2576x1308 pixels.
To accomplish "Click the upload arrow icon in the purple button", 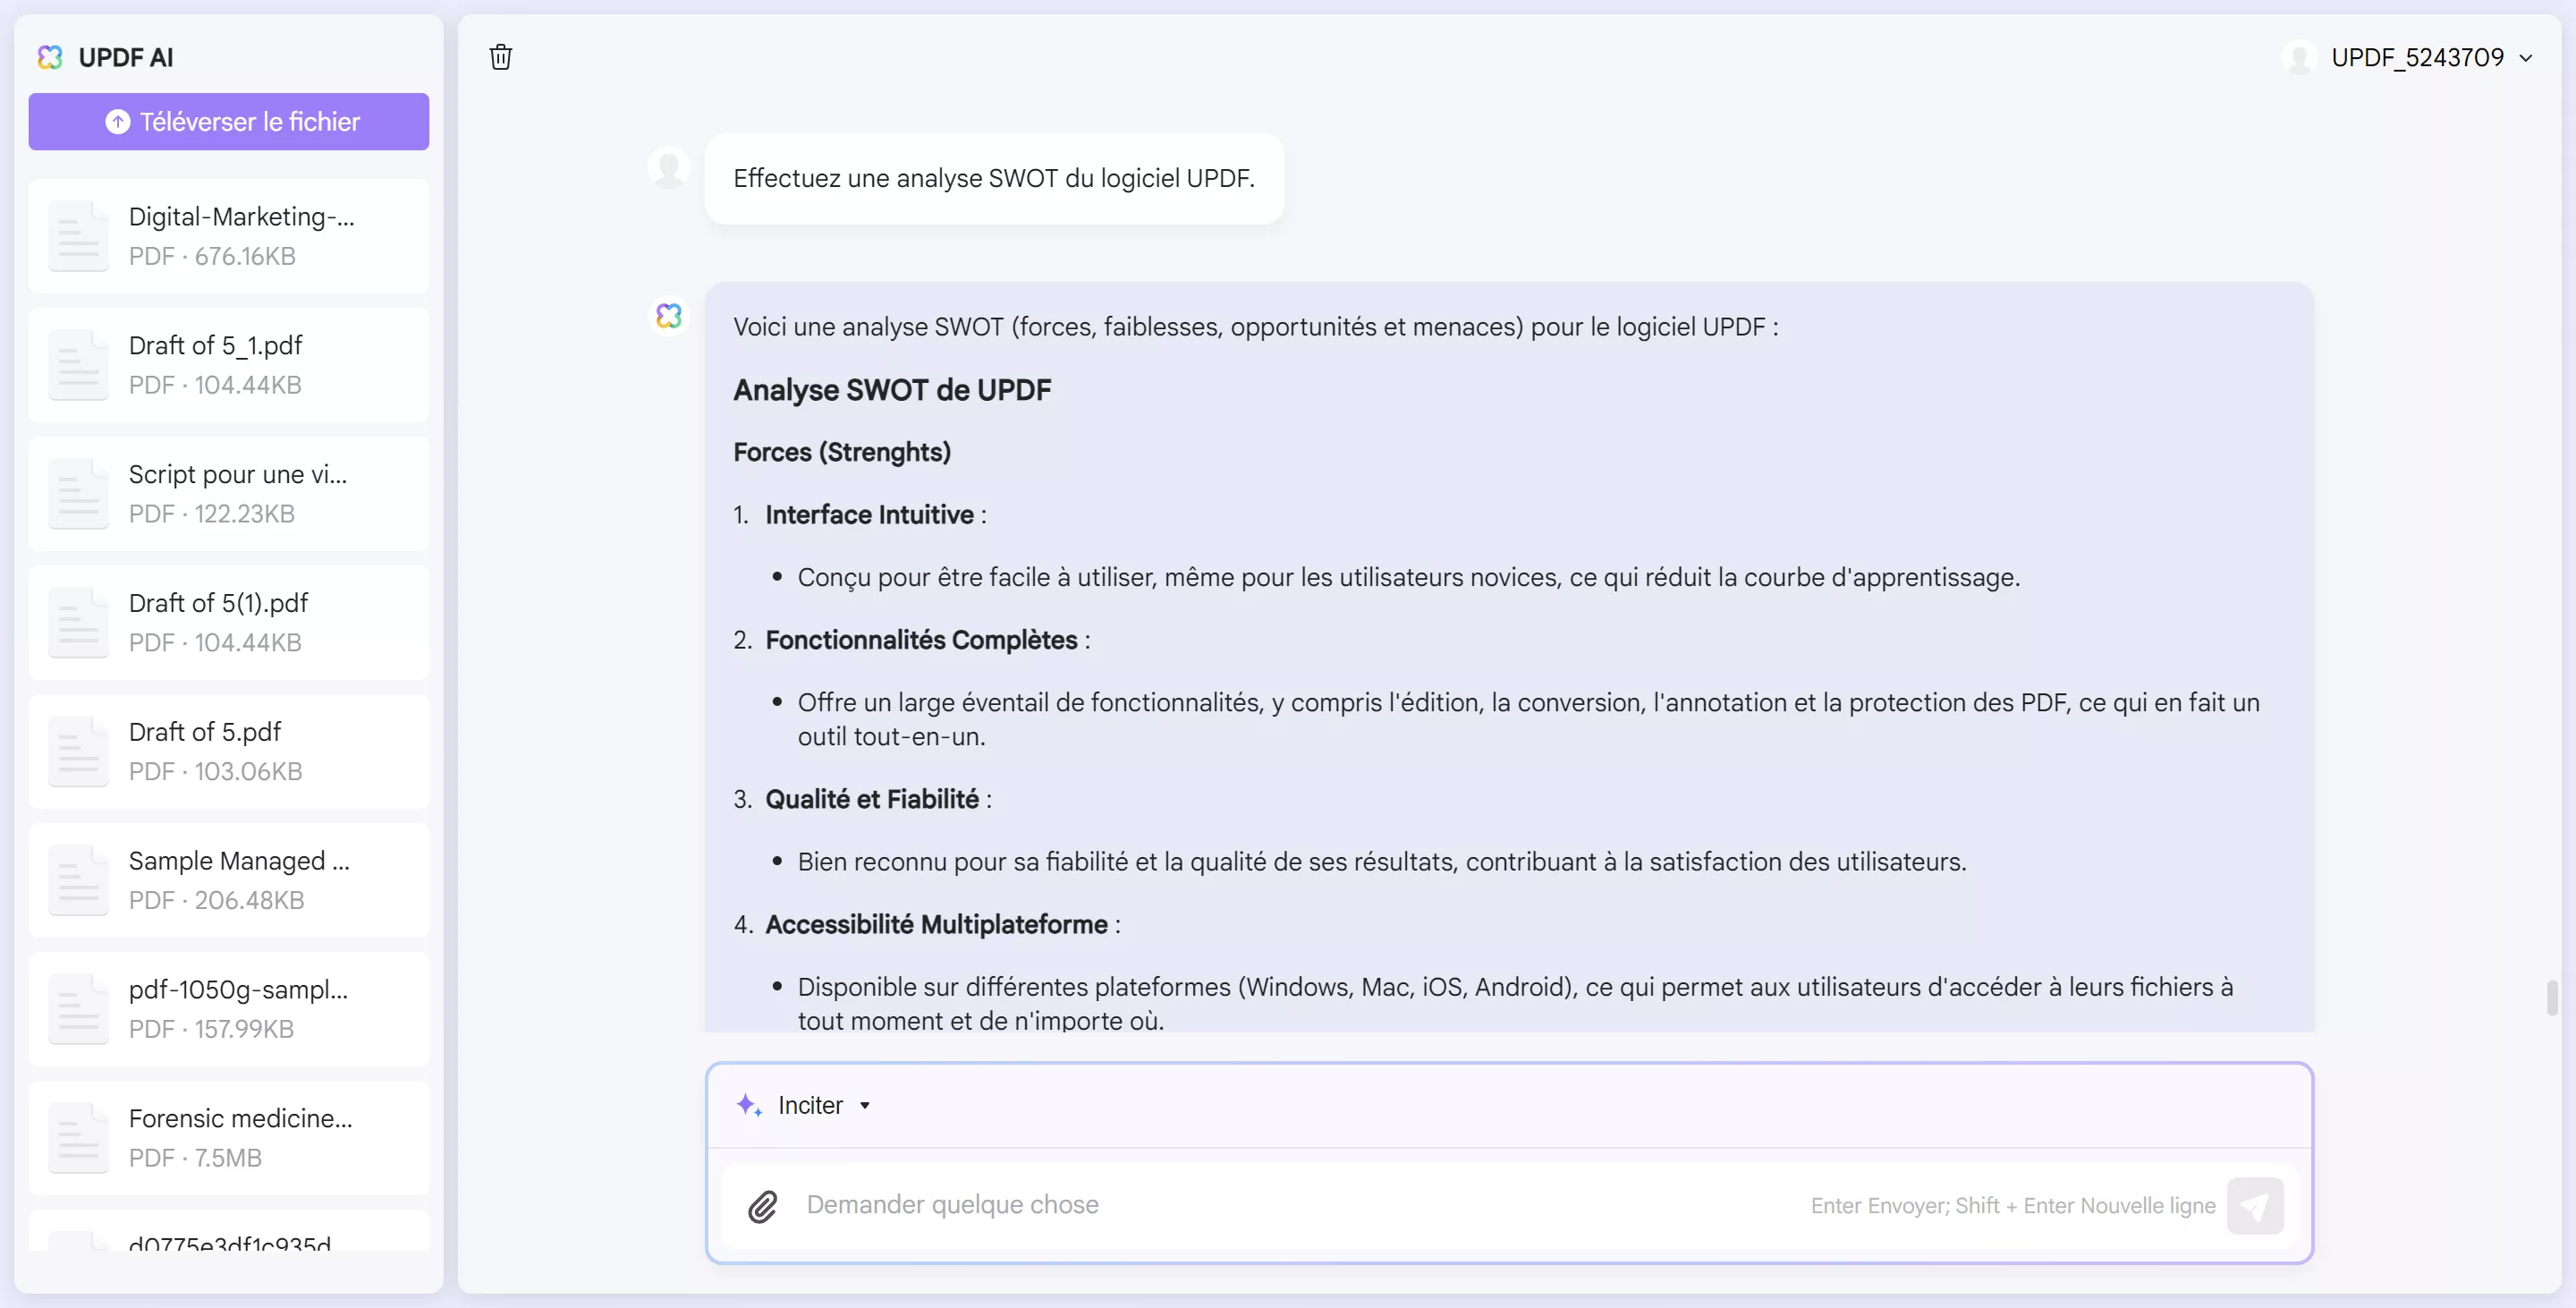I will point(117,121).
